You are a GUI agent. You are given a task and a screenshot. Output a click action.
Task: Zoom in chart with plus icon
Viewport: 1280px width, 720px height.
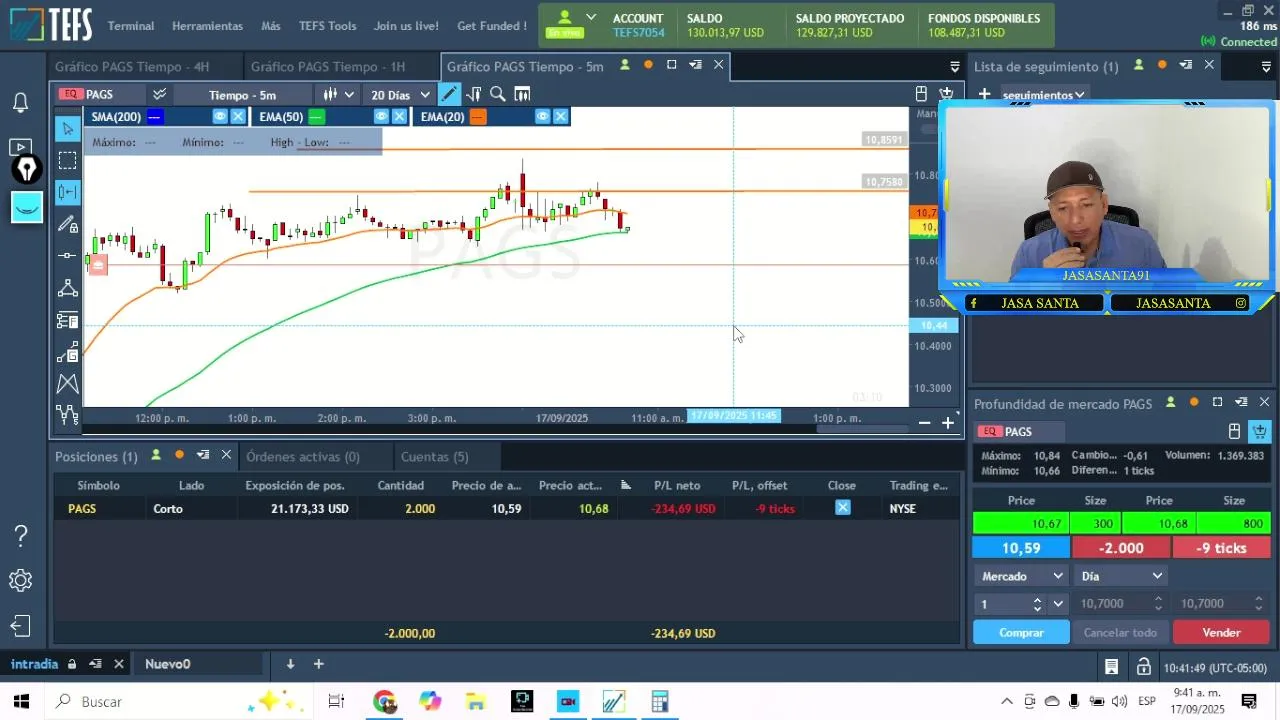[948, 423]
